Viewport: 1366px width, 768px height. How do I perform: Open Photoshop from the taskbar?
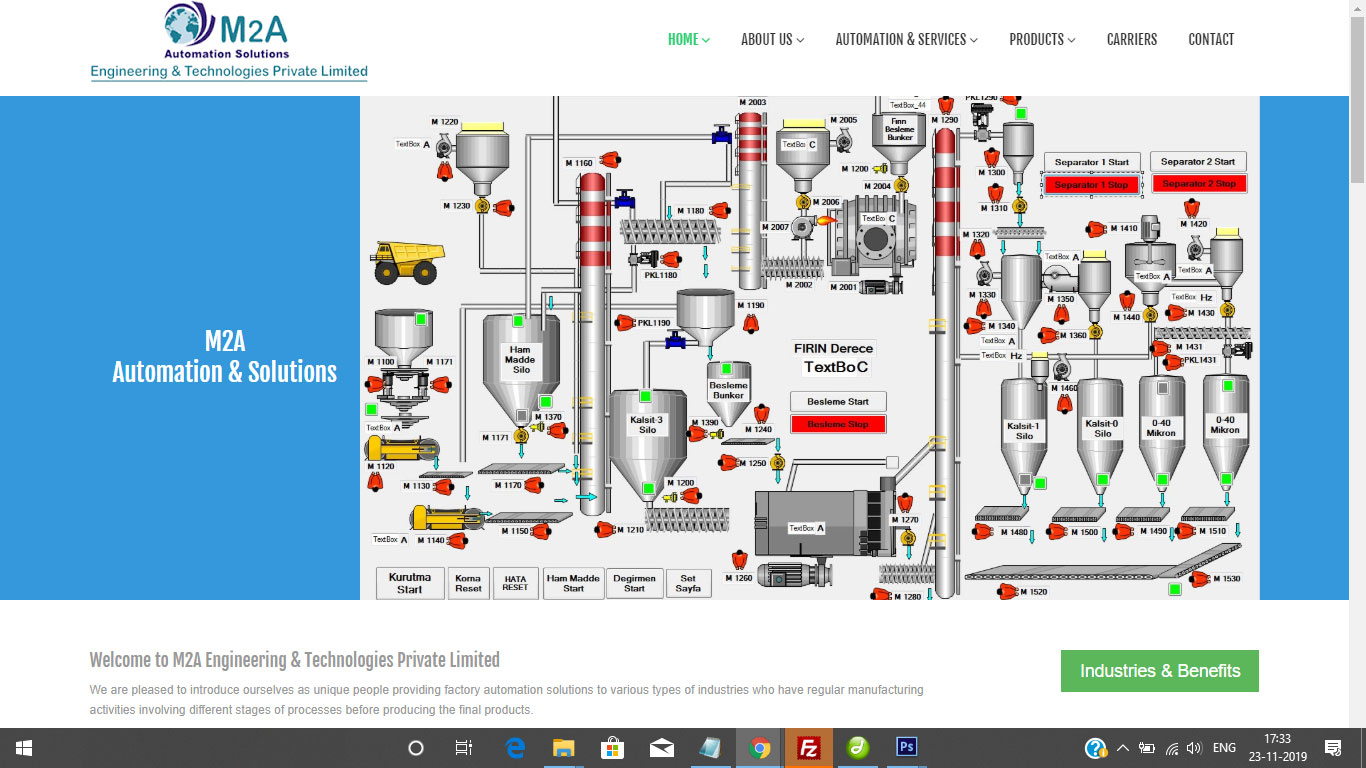pos(907,748)
